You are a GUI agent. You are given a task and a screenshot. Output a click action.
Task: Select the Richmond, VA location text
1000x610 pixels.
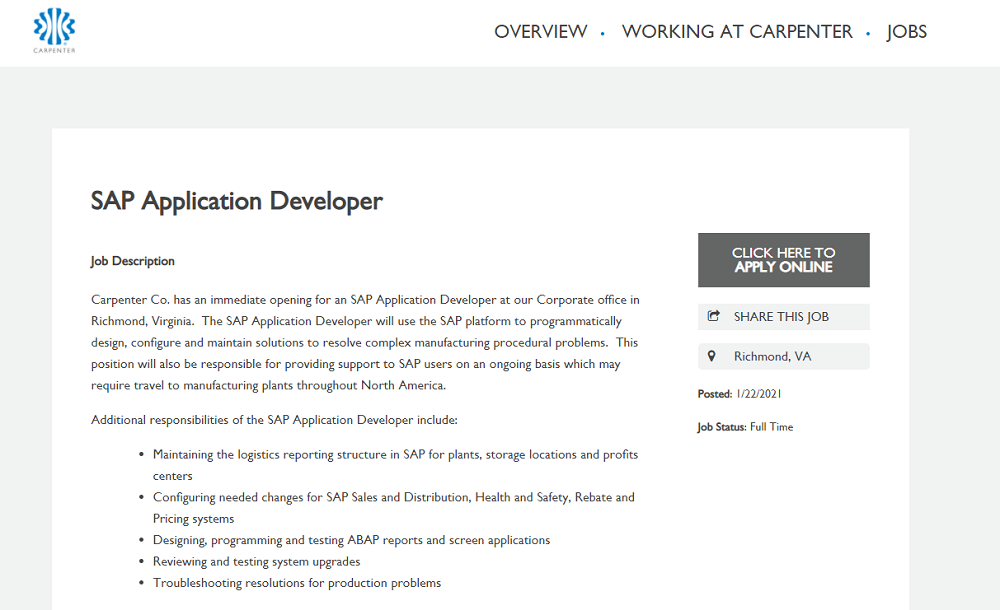pos(772,356)
